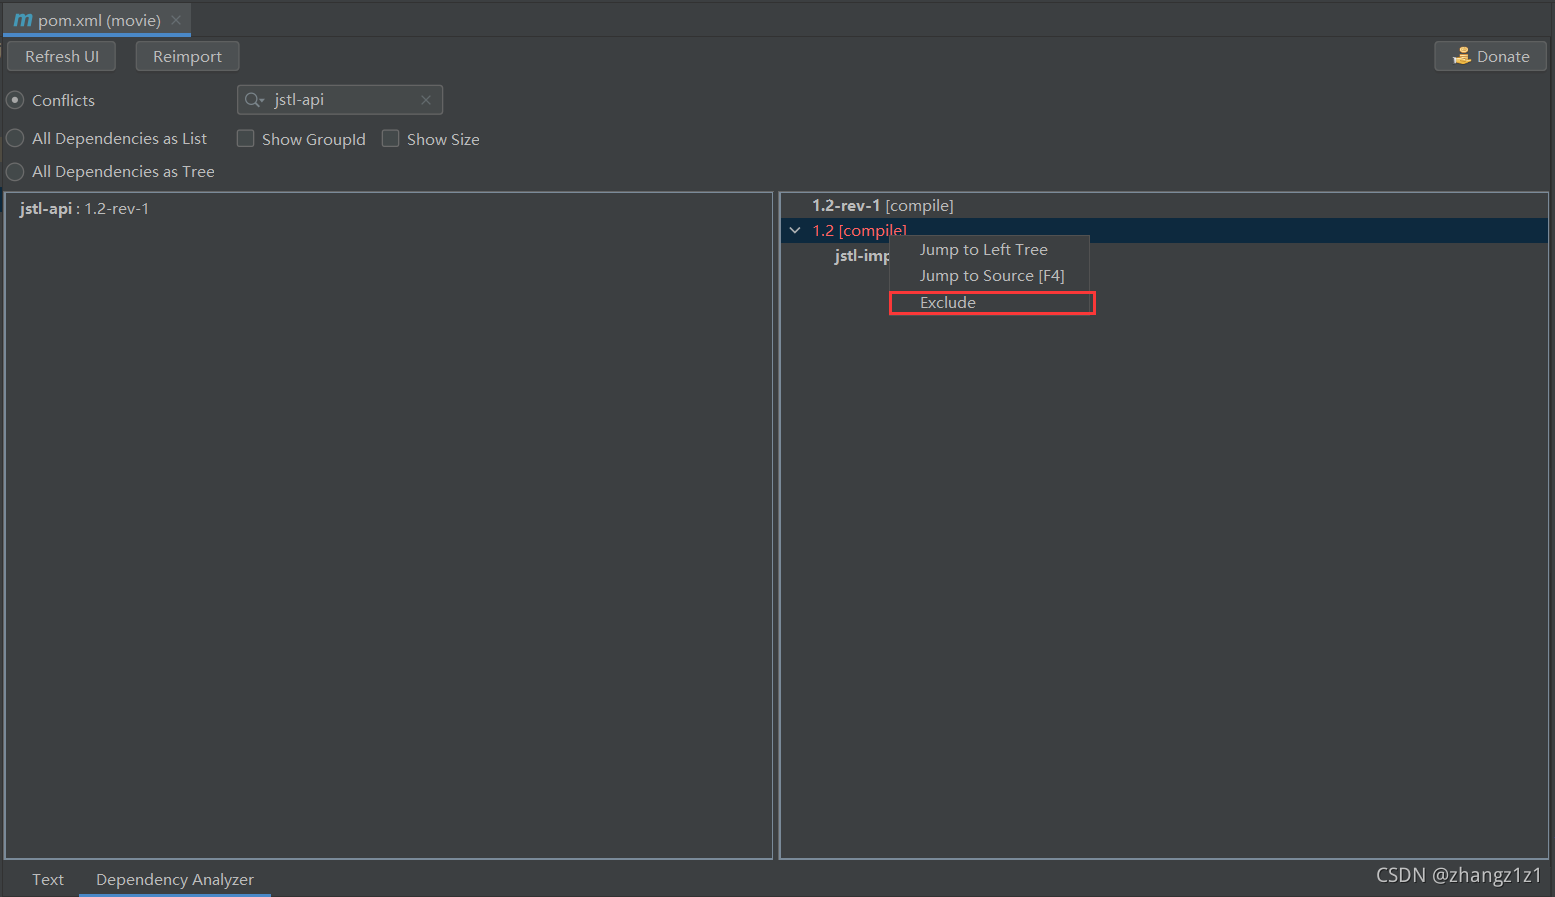This screenshot has height=897, width=1555.
Task: Switch to the Dependency Analyzer tab
Action: [x=175, y=880]
